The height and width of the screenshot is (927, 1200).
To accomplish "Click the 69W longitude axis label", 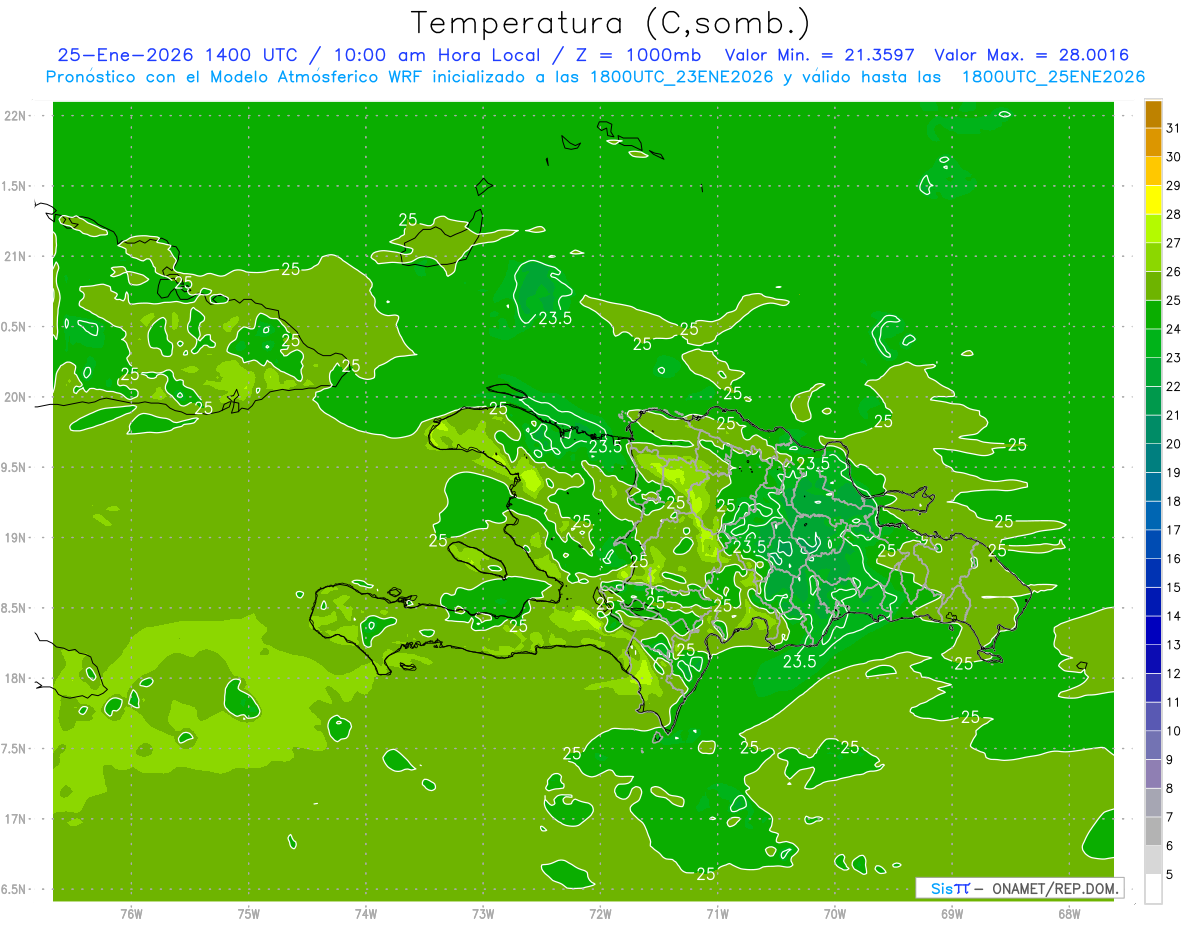I will 951,913.
